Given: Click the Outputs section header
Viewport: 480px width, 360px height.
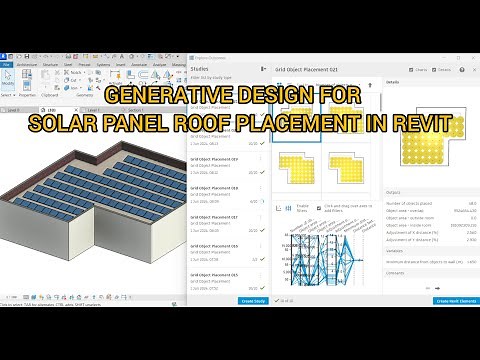Looking at the screenshot, I should pos(432,192).
